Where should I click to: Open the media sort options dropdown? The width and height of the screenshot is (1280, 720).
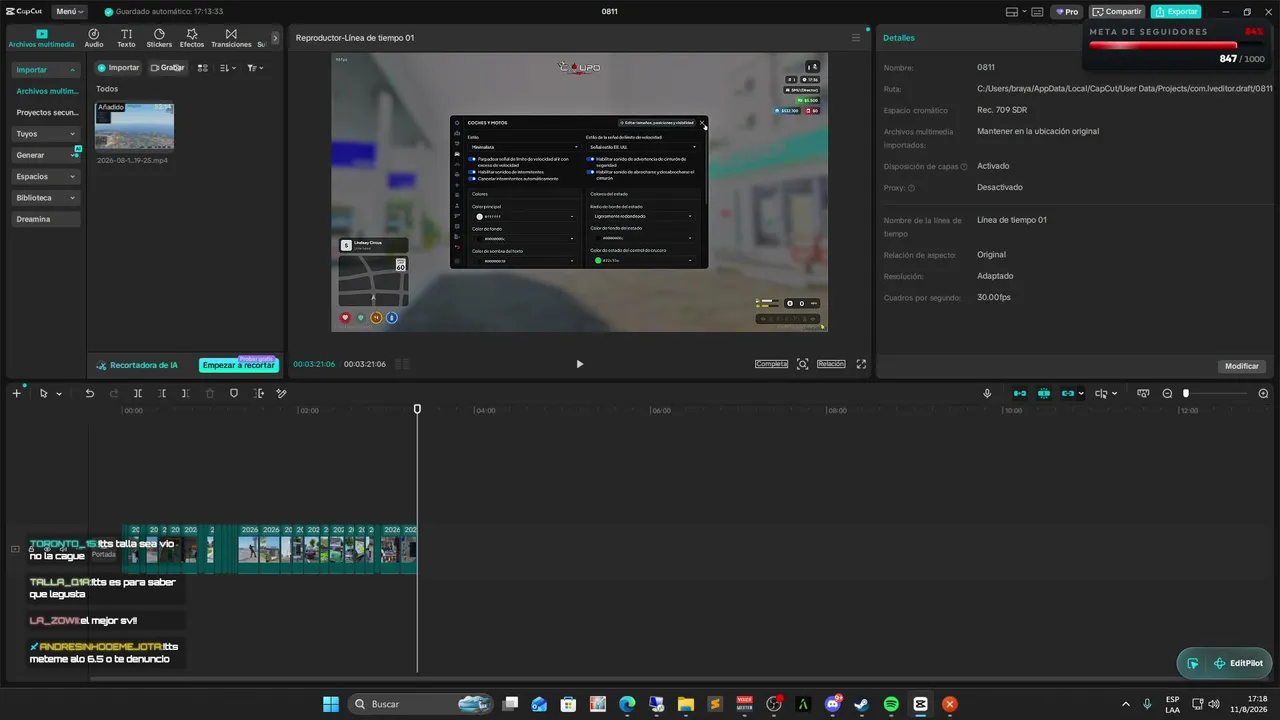point(228,68)
